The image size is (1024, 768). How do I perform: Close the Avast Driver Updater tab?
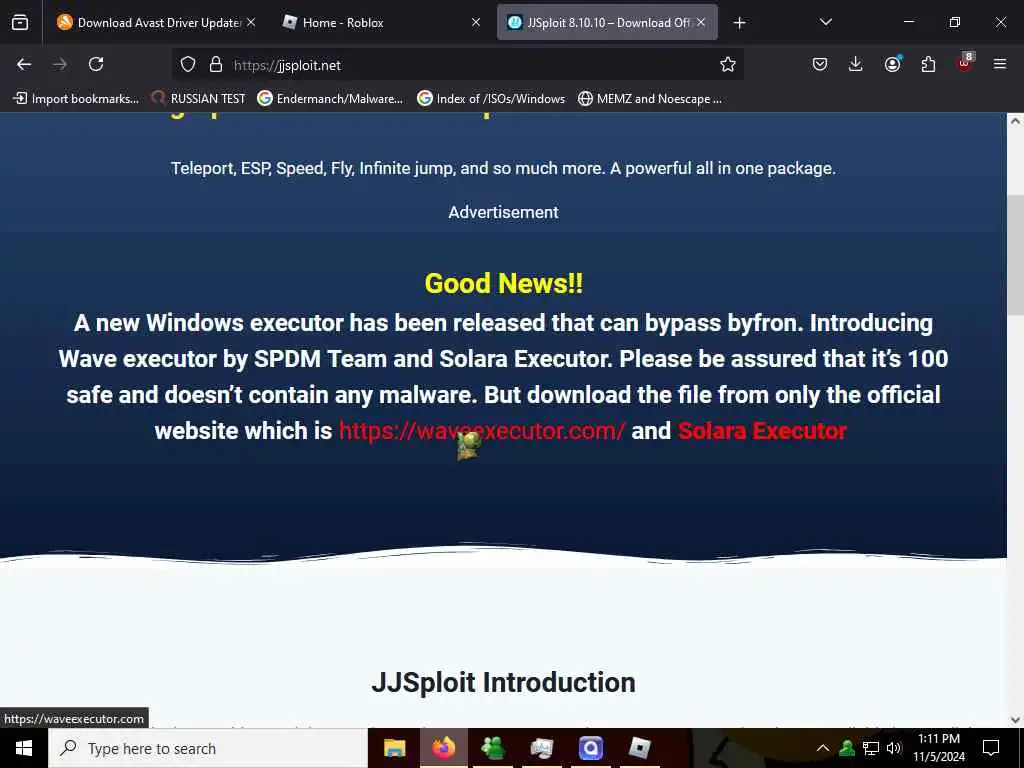pyautogui.click(x=251, y=22)
